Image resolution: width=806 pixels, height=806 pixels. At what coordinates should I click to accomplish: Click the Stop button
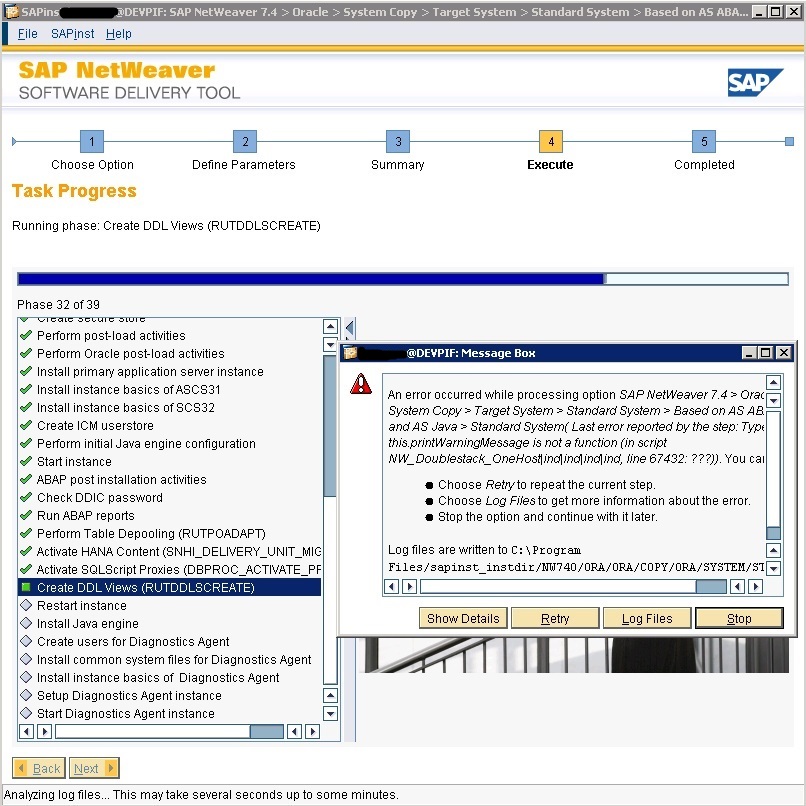739,618
